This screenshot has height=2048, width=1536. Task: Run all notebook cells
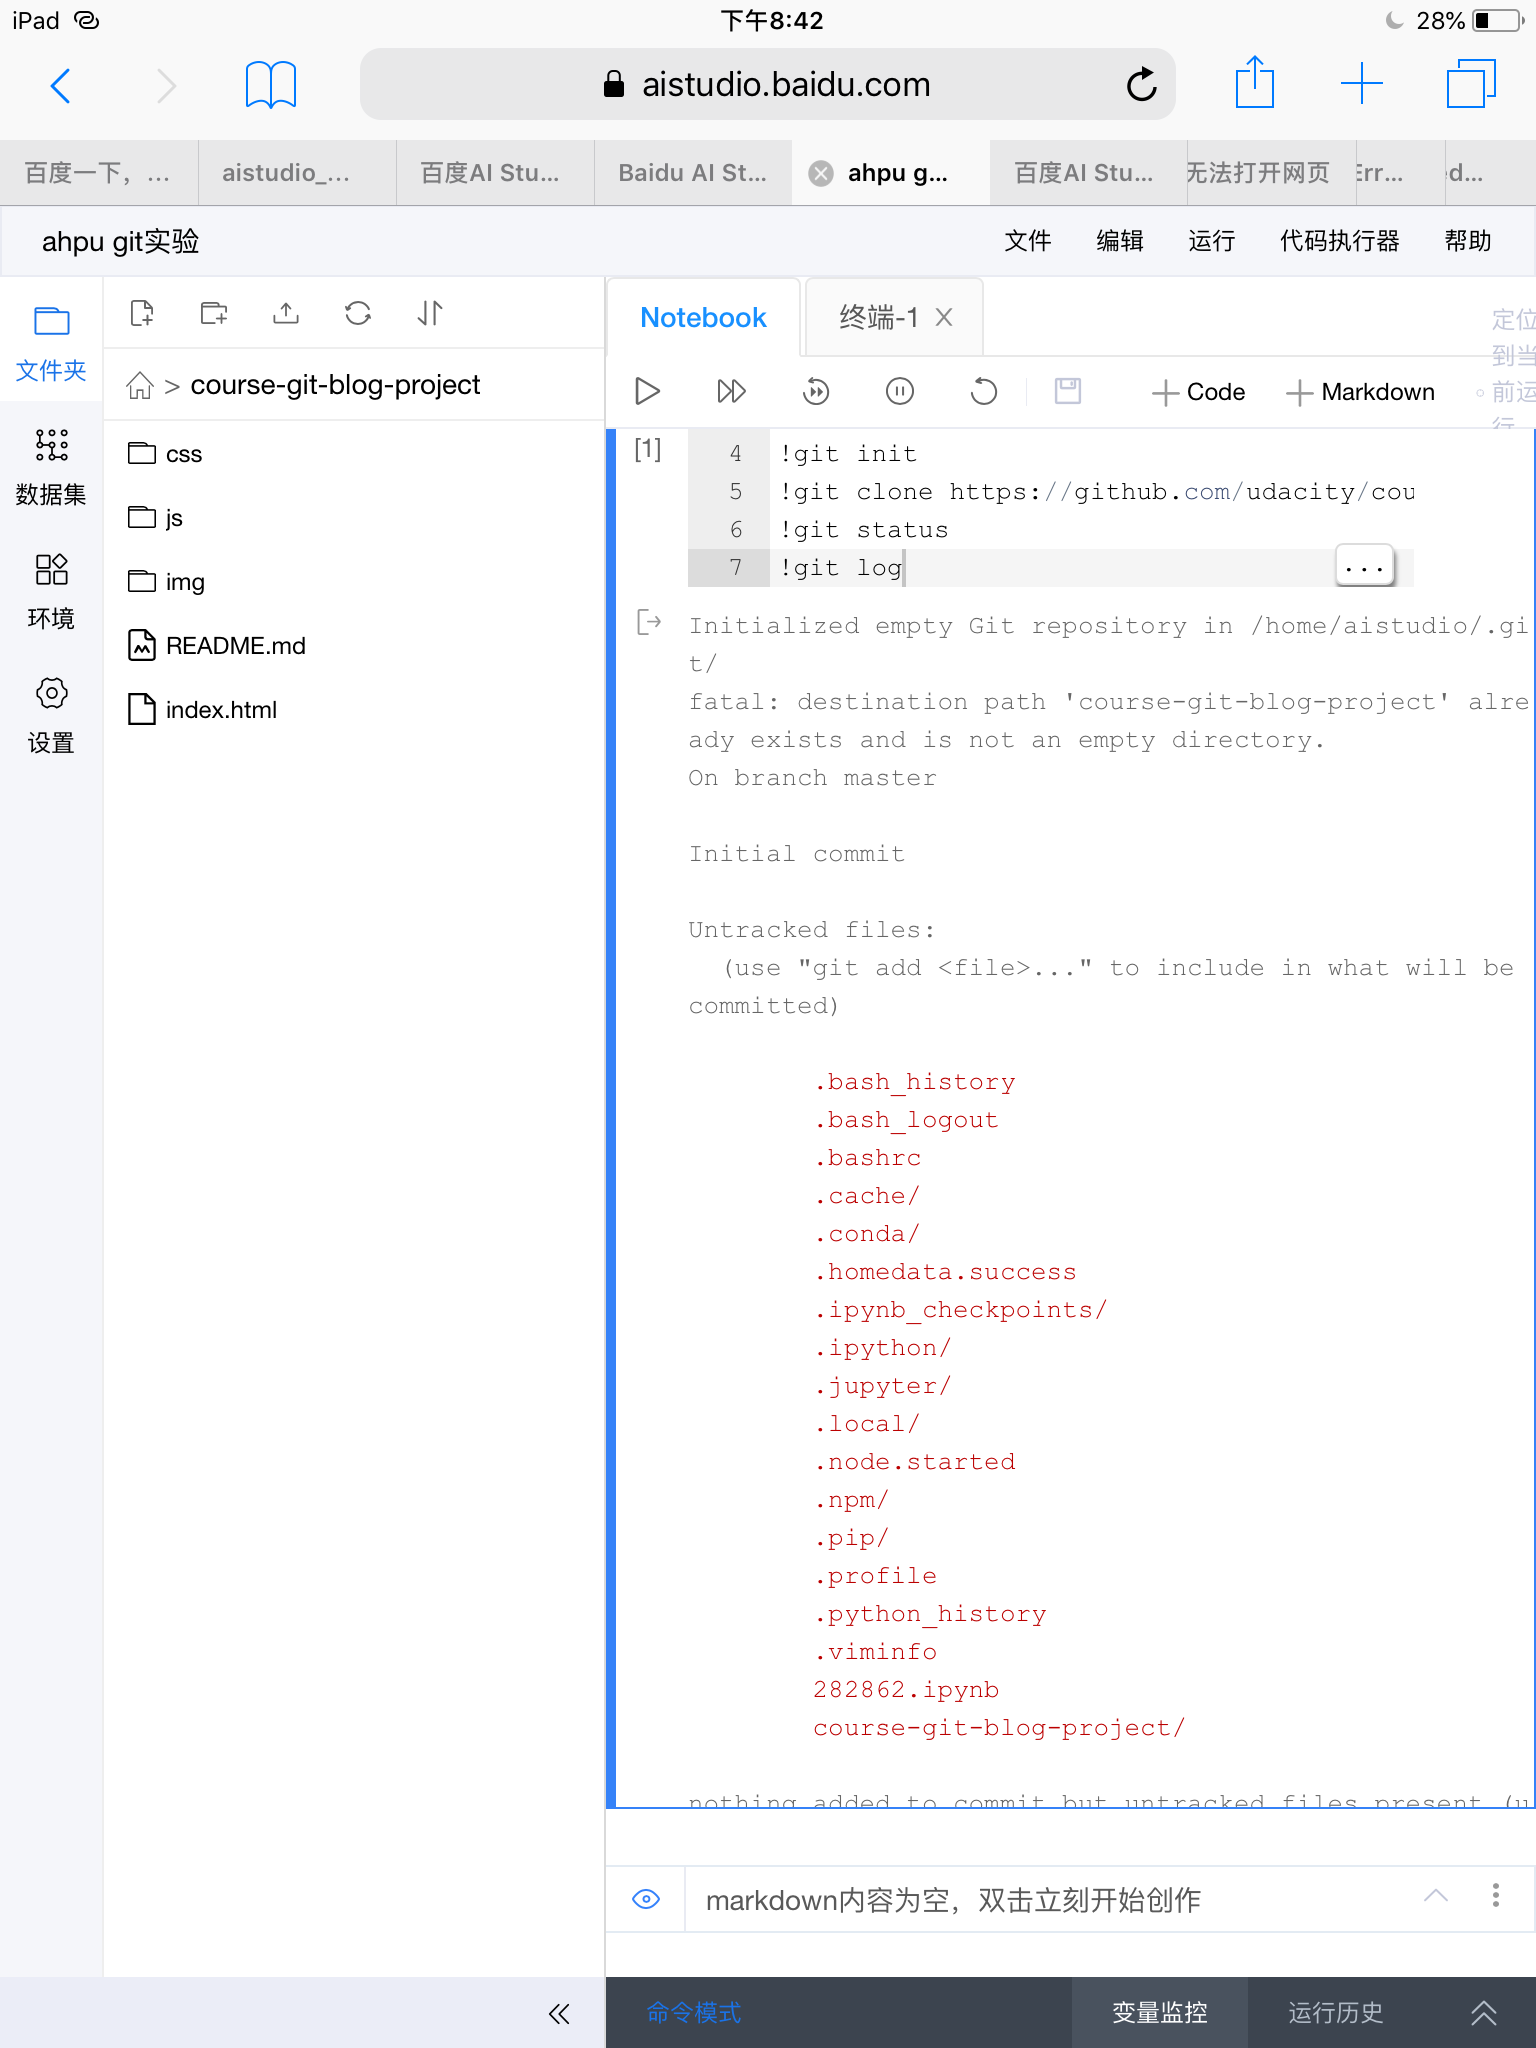[x=731, y=391]
